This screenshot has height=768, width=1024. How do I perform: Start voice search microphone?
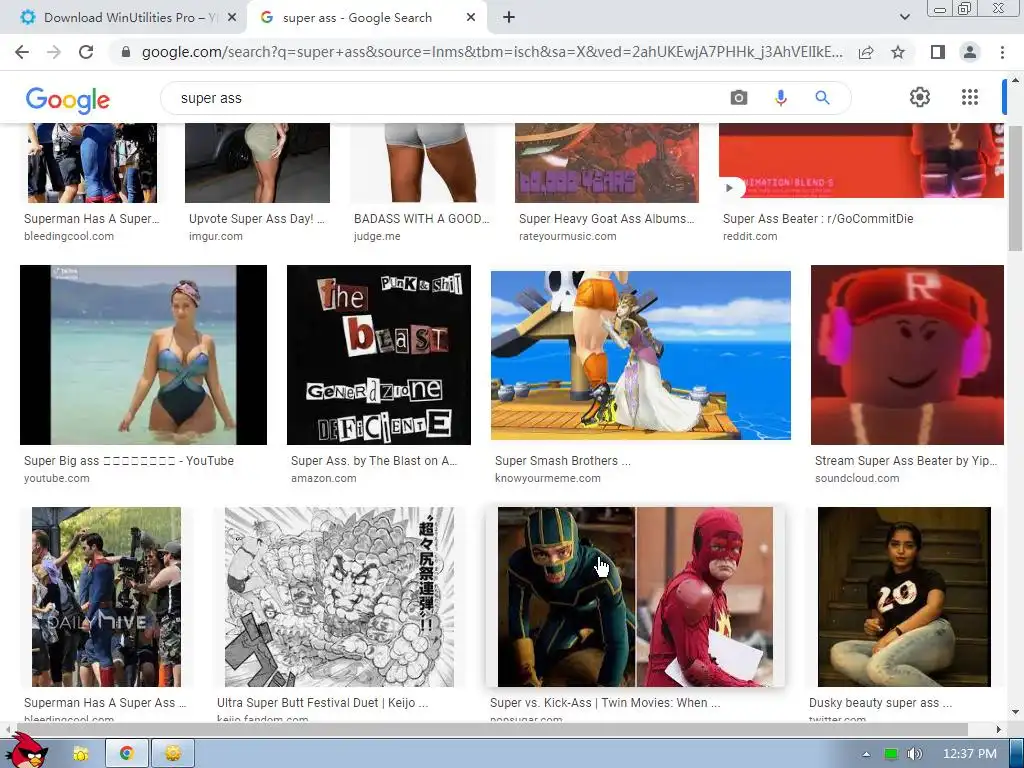point(780,98)
